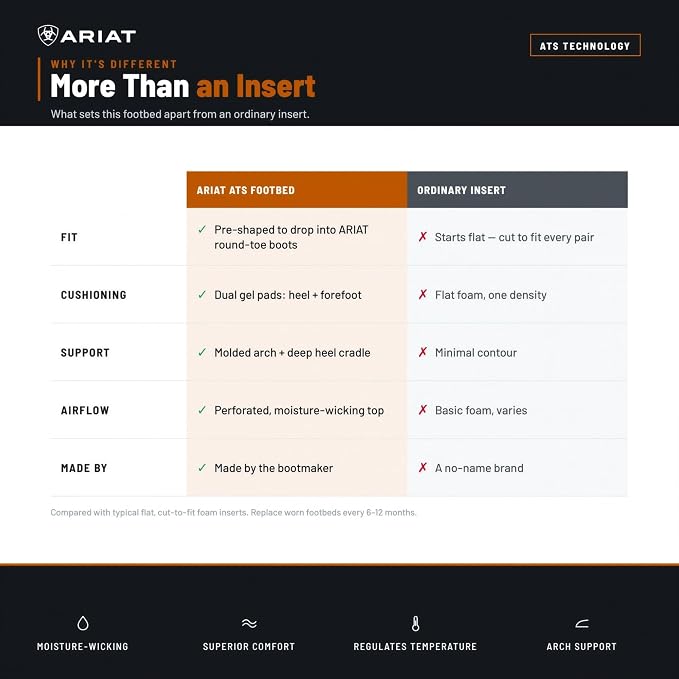Click the AIRFLOW row label

[x=85, y=410]
